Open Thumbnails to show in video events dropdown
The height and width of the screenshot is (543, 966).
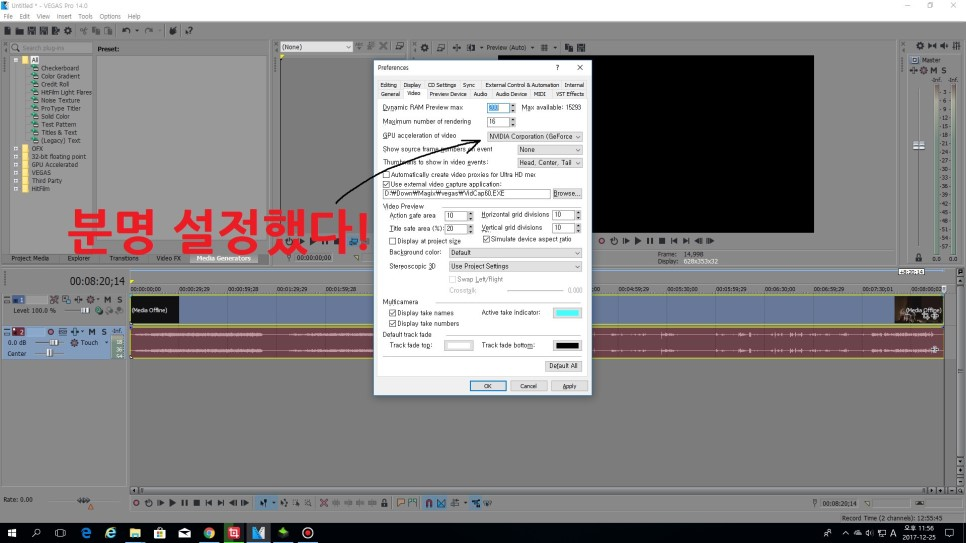(550, 163)
